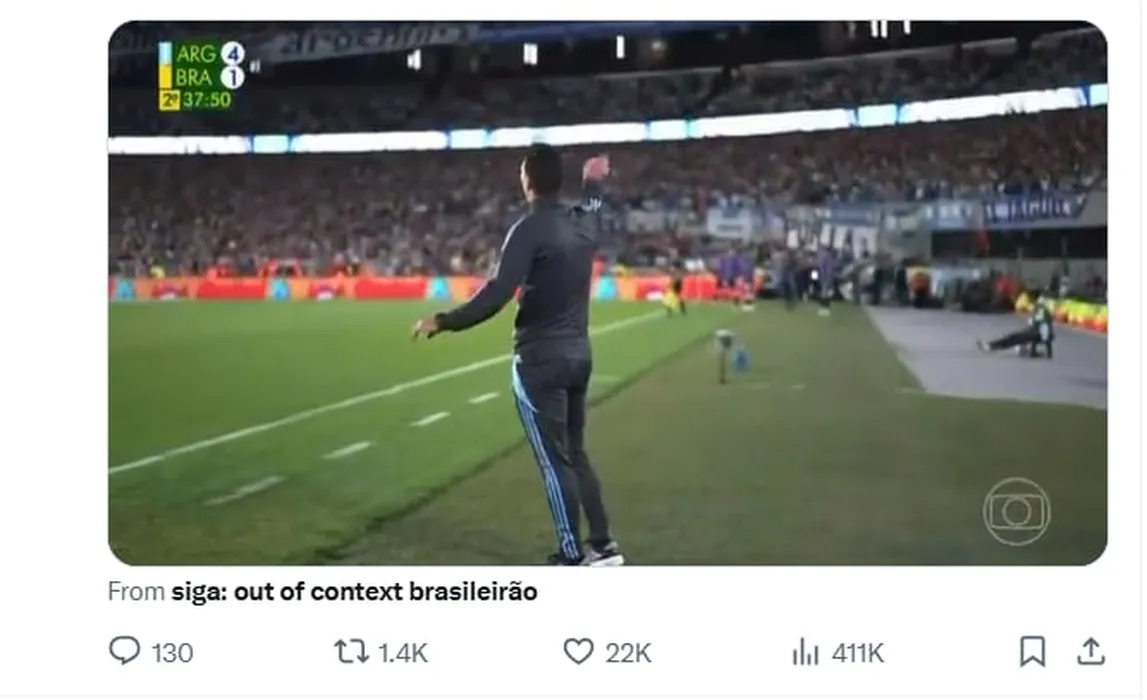Click the word From before the source name
Viewport: 1147px width, 700px height.
tap(136, 591)
